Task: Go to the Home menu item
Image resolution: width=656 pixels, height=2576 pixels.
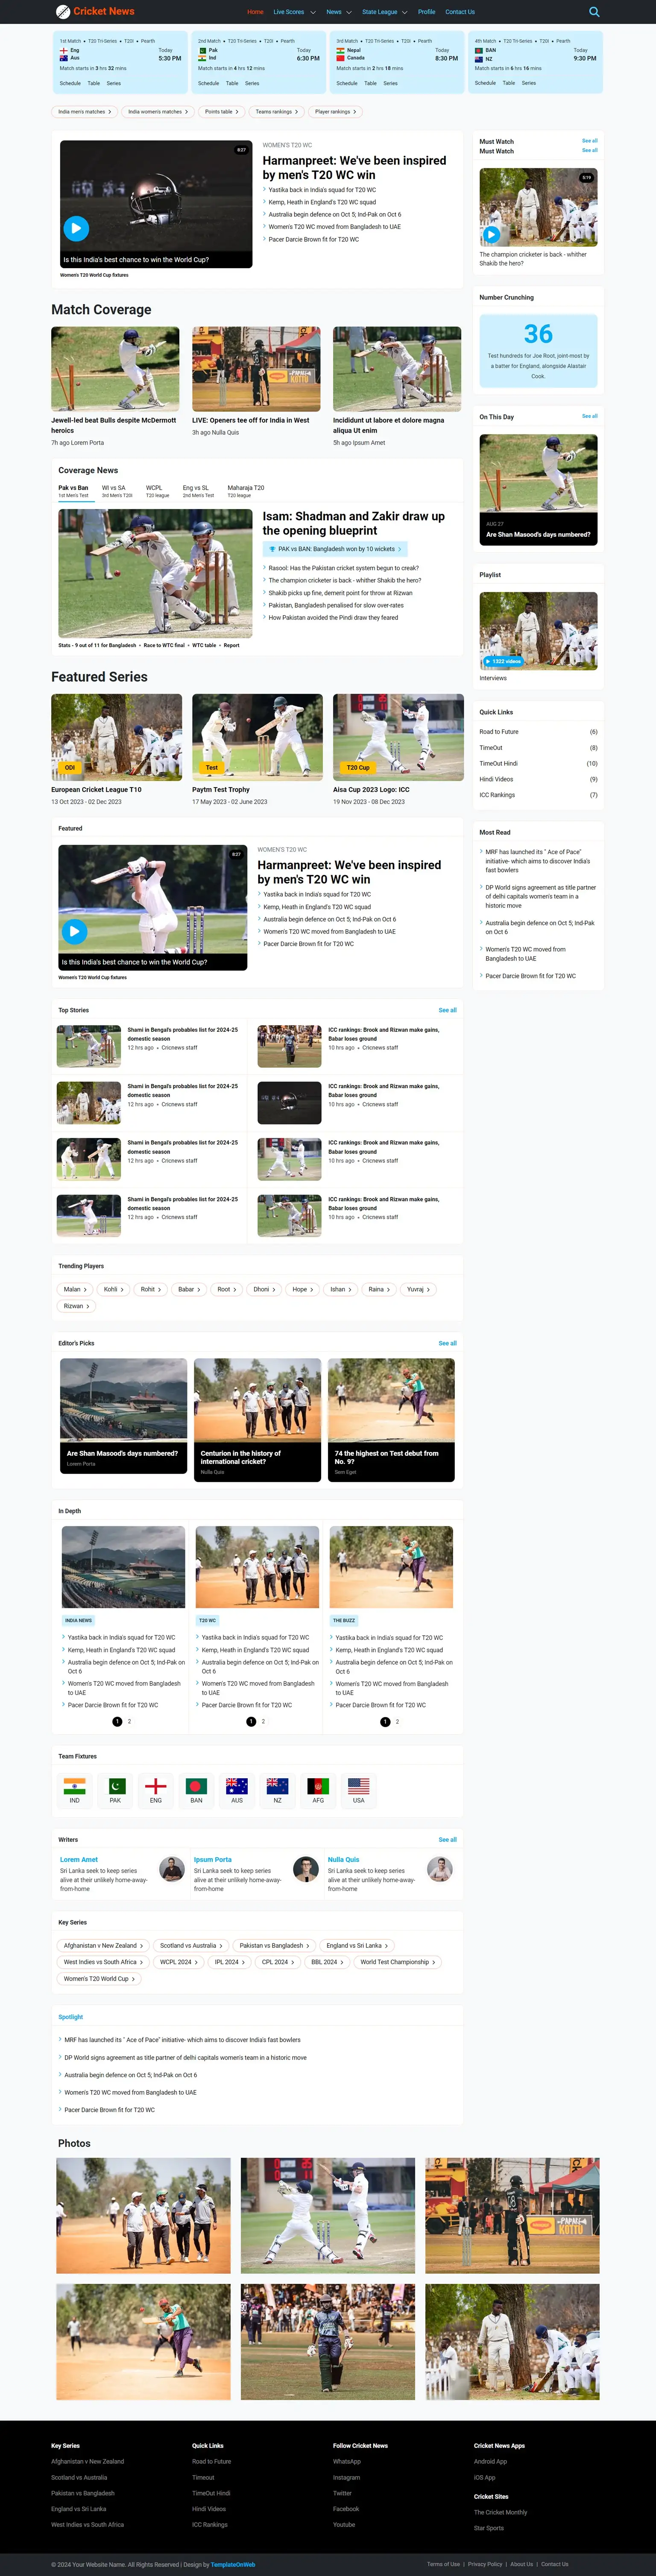Action: click(255, 12)
